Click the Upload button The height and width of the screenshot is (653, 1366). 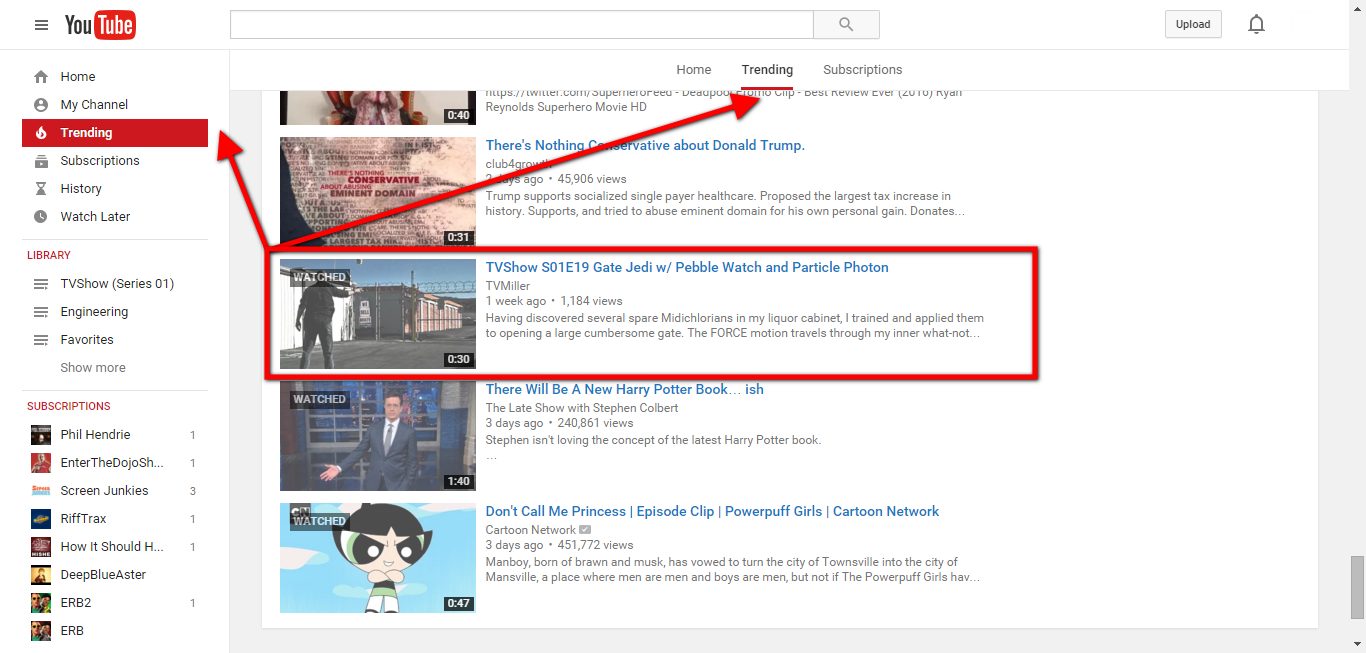point(1193,24)
